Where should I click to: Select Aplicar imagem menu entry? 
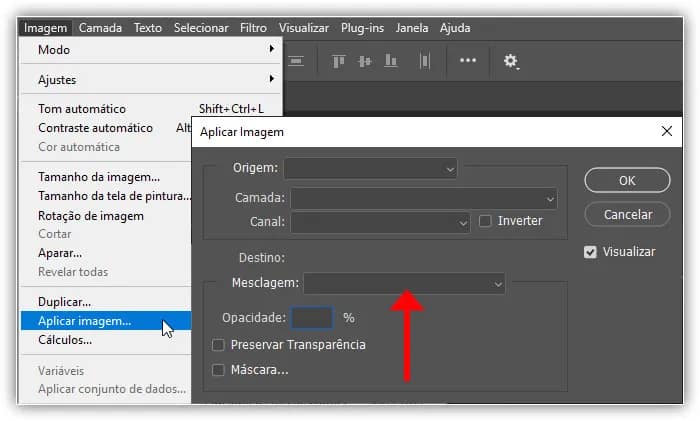pos(85,321)
